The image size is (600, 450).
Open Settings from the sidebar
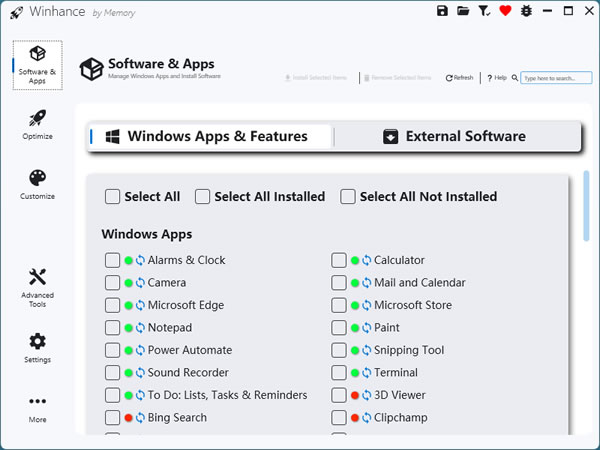click(x=37, y=348)
